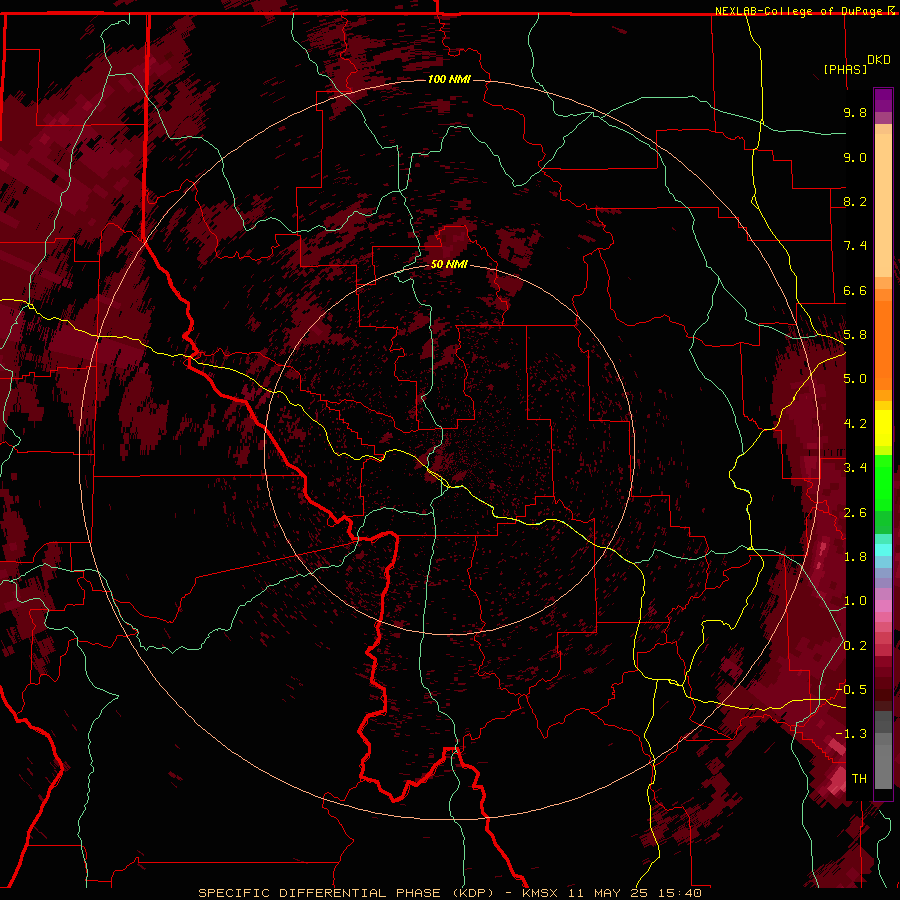900x900 pixels.
Task: Select the [PHAS] unit label
Action: 845,69
